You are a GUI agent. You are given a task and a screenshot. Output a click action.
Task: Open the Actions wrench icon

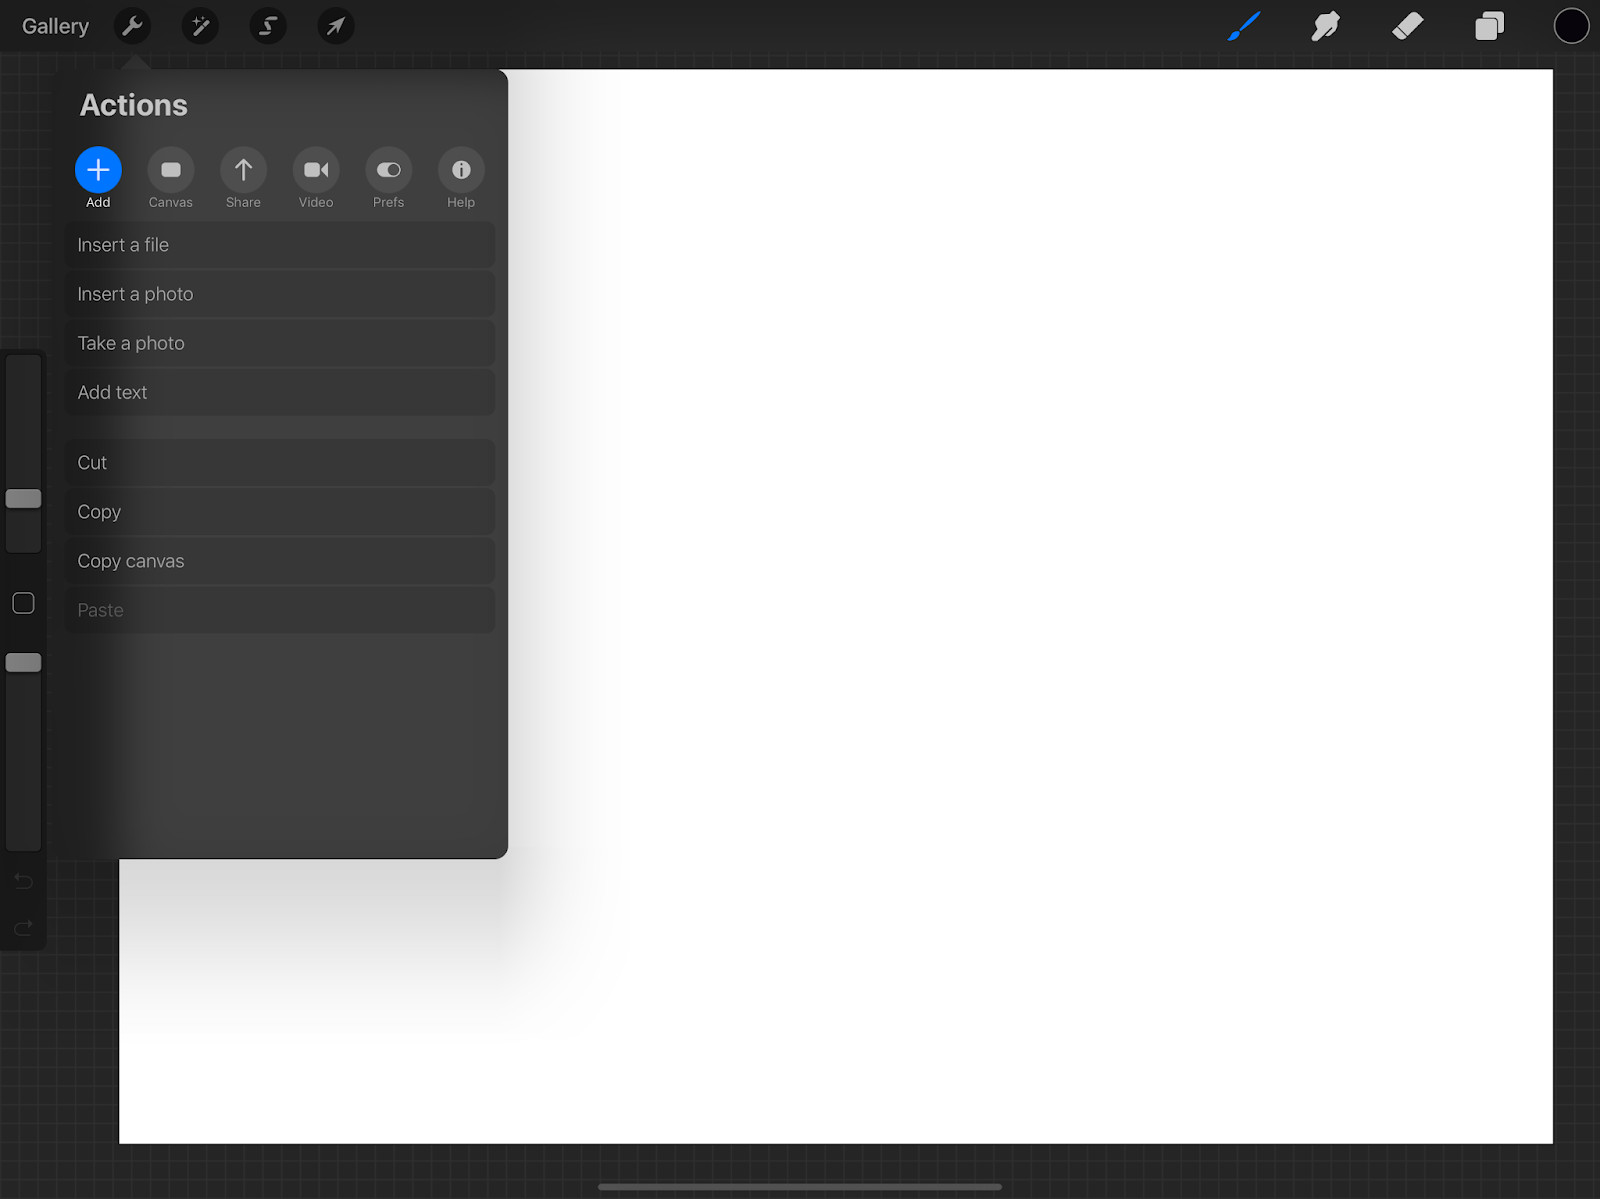point(132,26)
